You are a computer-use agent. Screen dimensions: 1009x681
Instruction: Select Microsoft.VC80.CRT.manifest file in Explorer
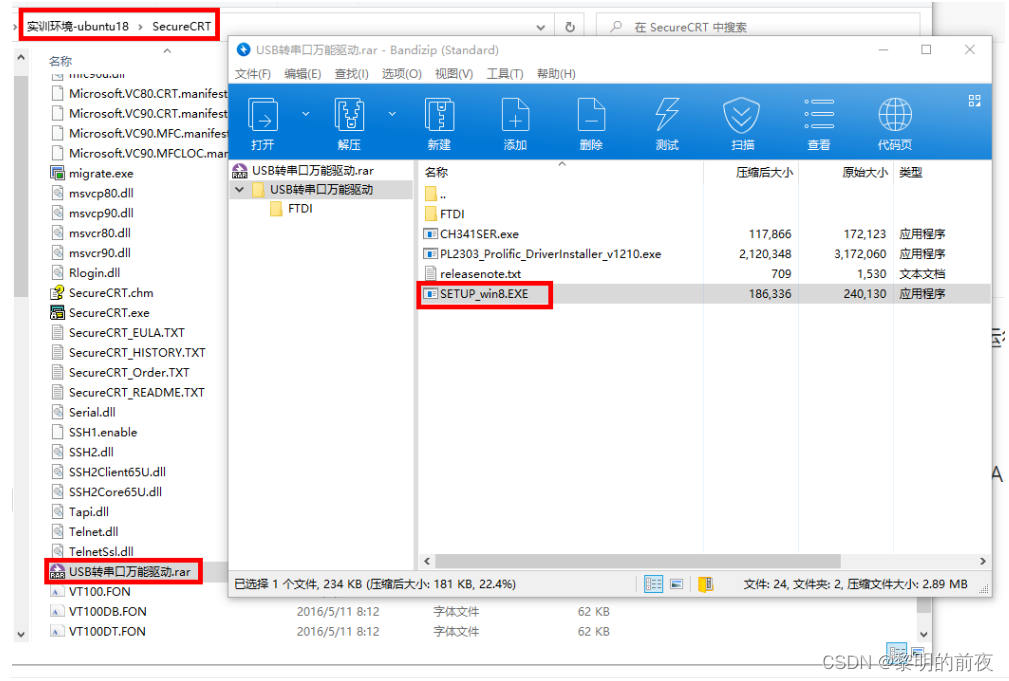point(140,93)
